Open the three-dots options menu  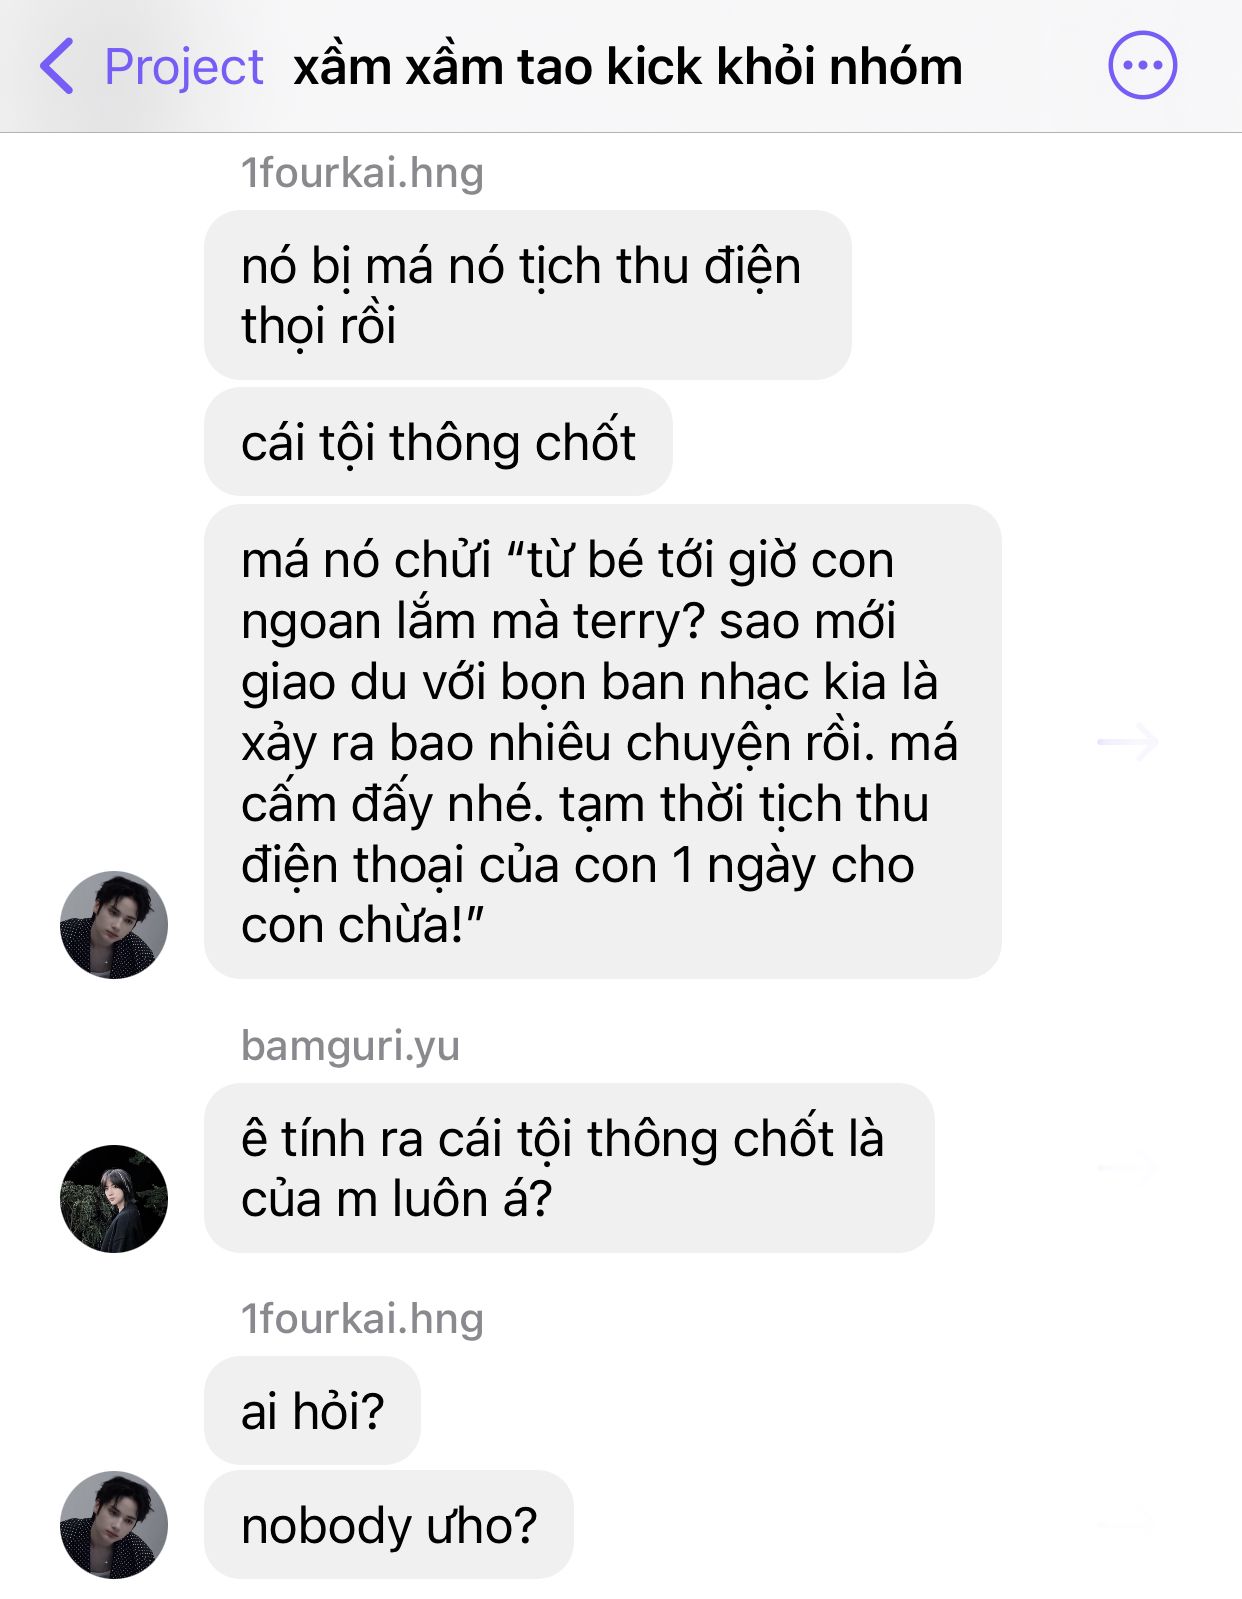[x=1142, y=66]
